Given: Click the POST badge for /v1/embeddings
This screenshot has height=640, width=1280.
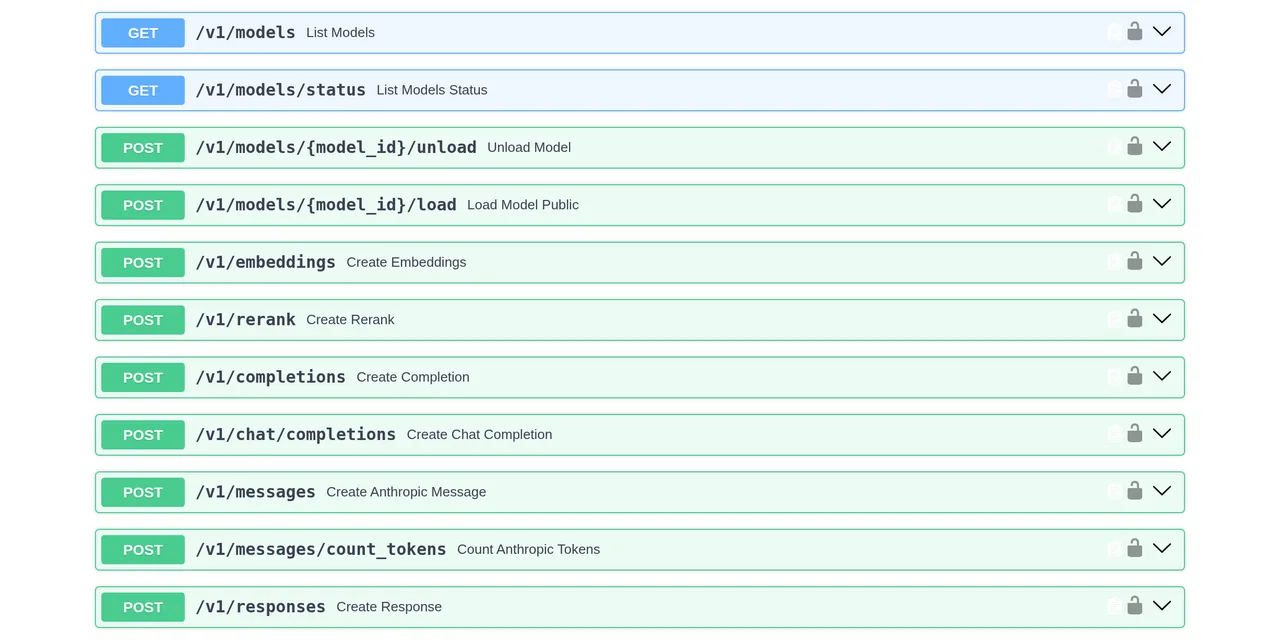Looking at the screenshot, I should coord(143,262).
